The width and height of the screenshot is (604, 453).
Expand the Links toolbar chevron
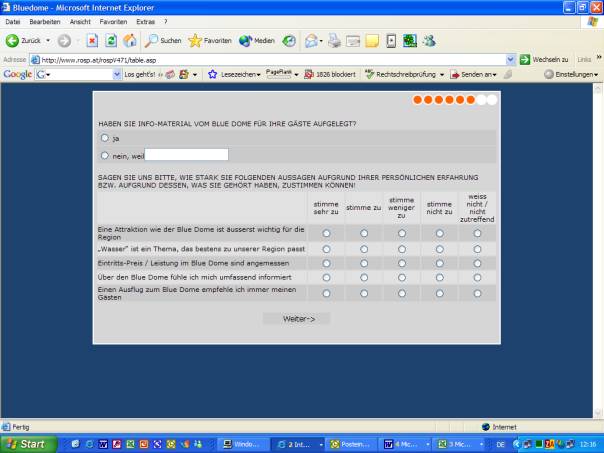pos(599,57)
